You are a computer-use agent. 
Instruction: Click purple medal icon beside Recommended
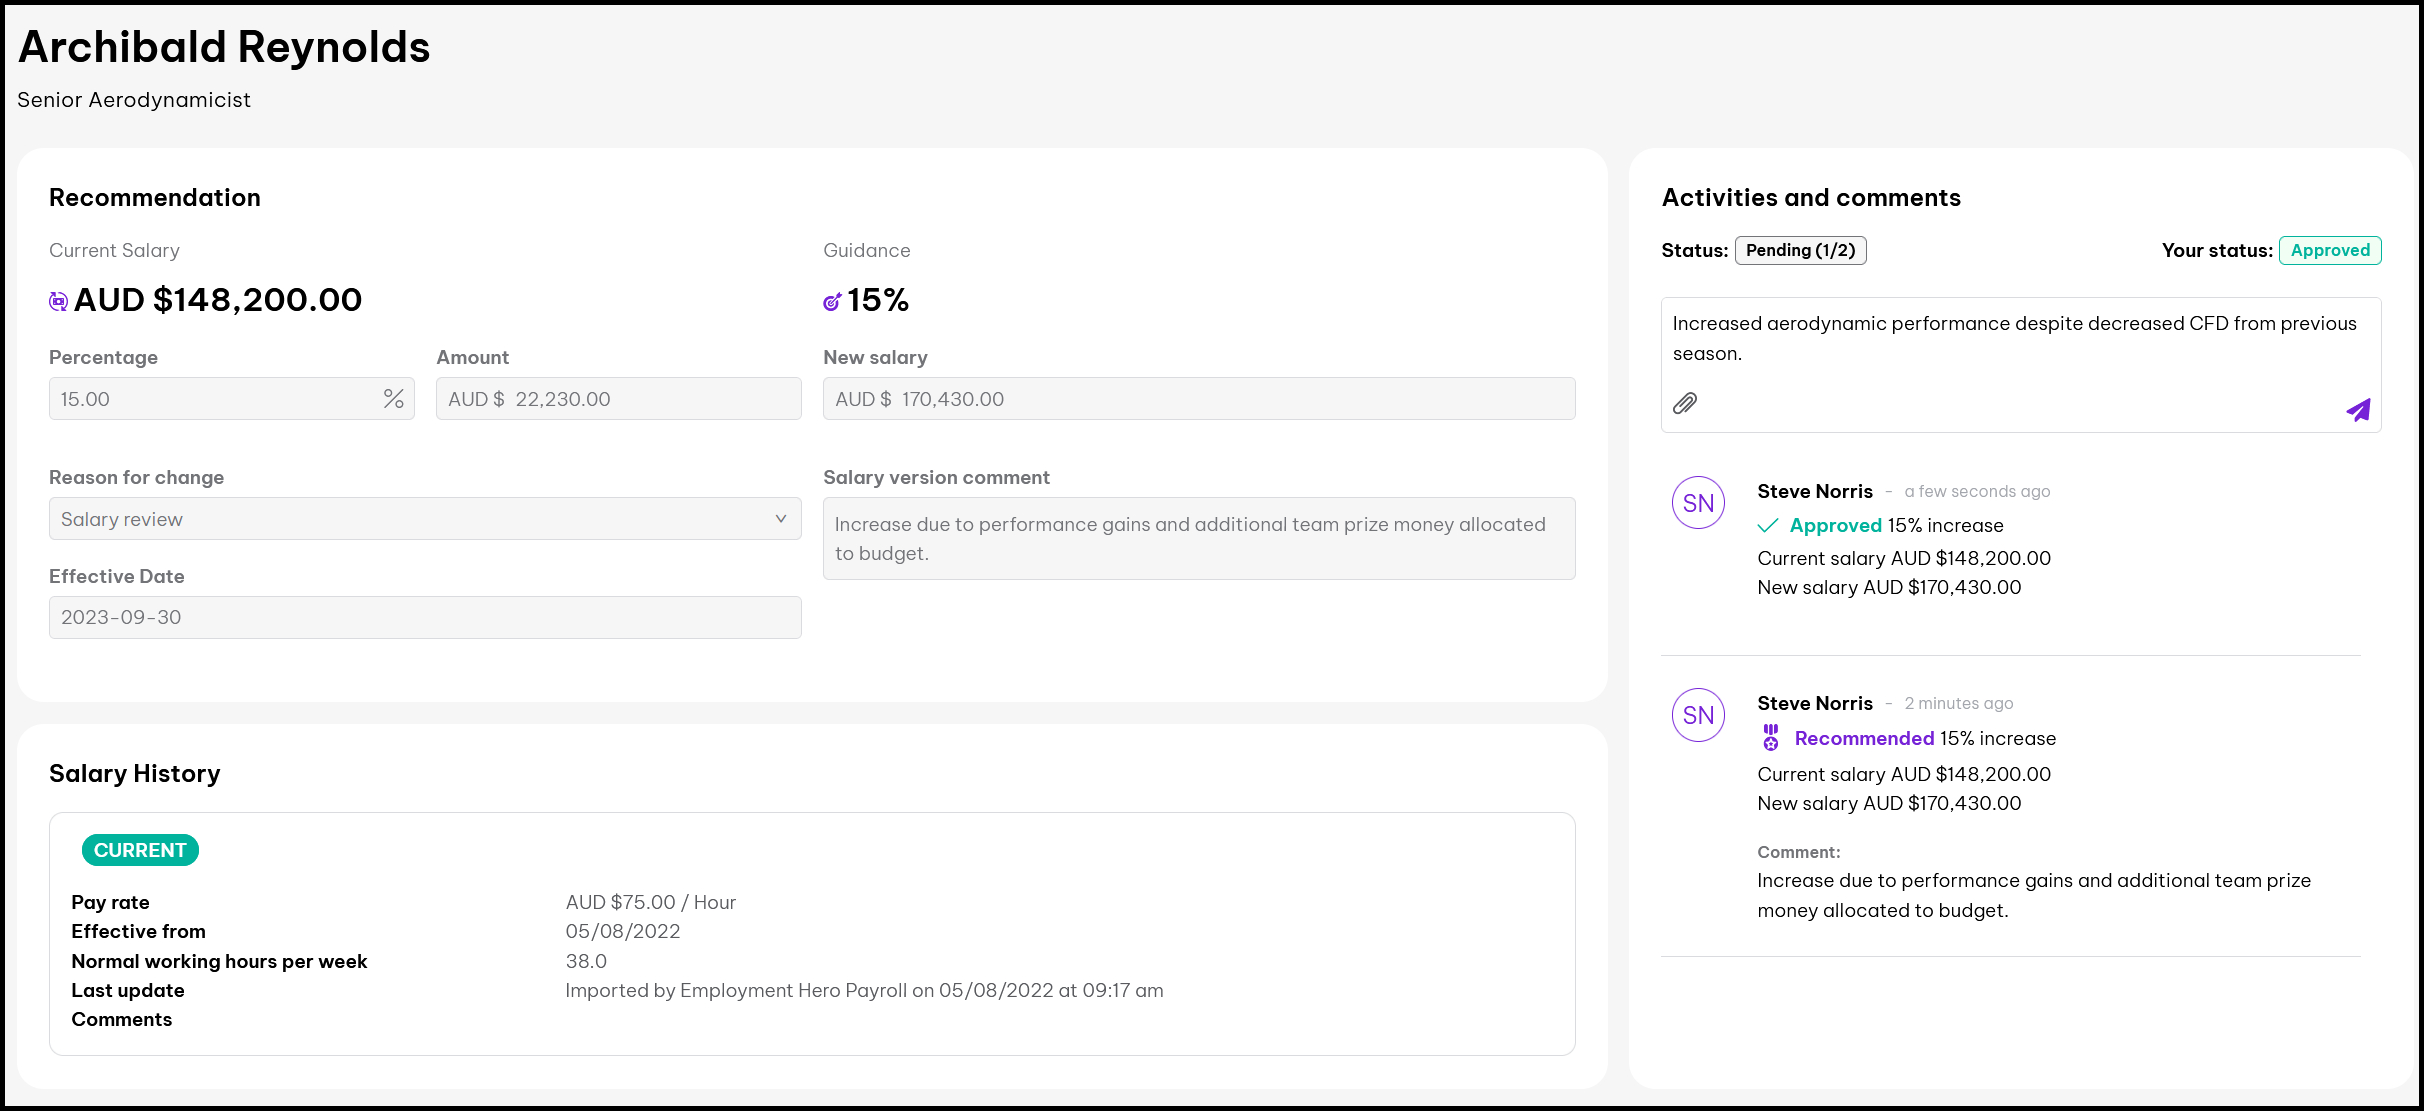(1771, 738)
